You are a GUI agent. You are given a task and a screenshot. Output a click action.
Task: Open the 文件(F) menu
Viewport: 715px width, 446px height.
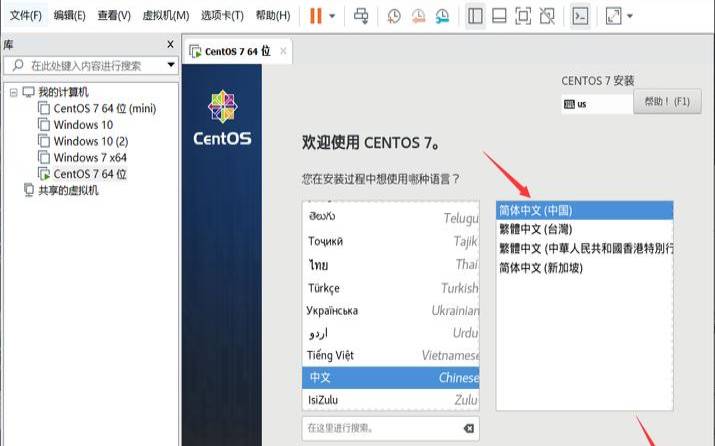[x=26, y=16]
